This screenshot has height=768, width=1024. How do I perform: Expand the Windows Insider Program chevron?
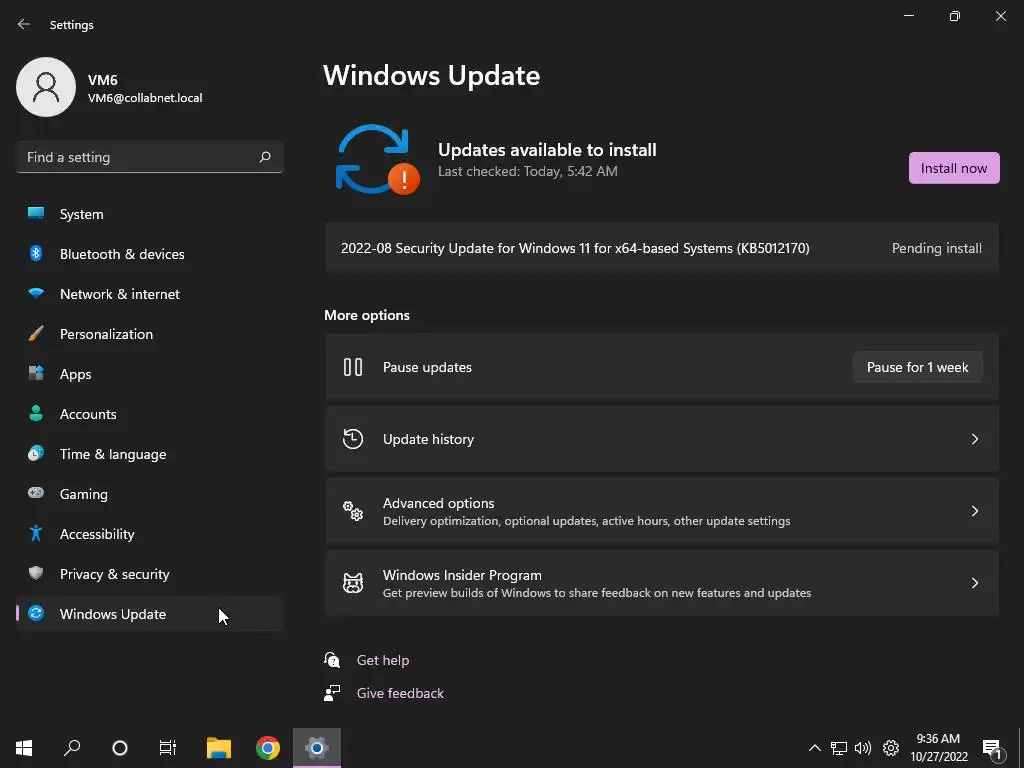974,583
